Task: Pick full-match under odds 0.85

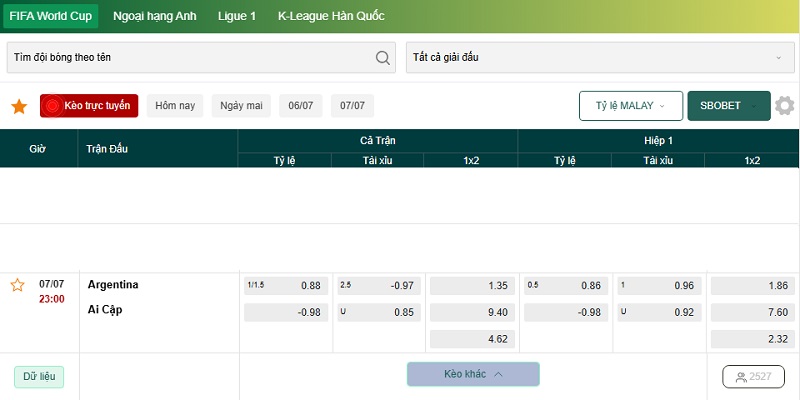Action: 379,312
